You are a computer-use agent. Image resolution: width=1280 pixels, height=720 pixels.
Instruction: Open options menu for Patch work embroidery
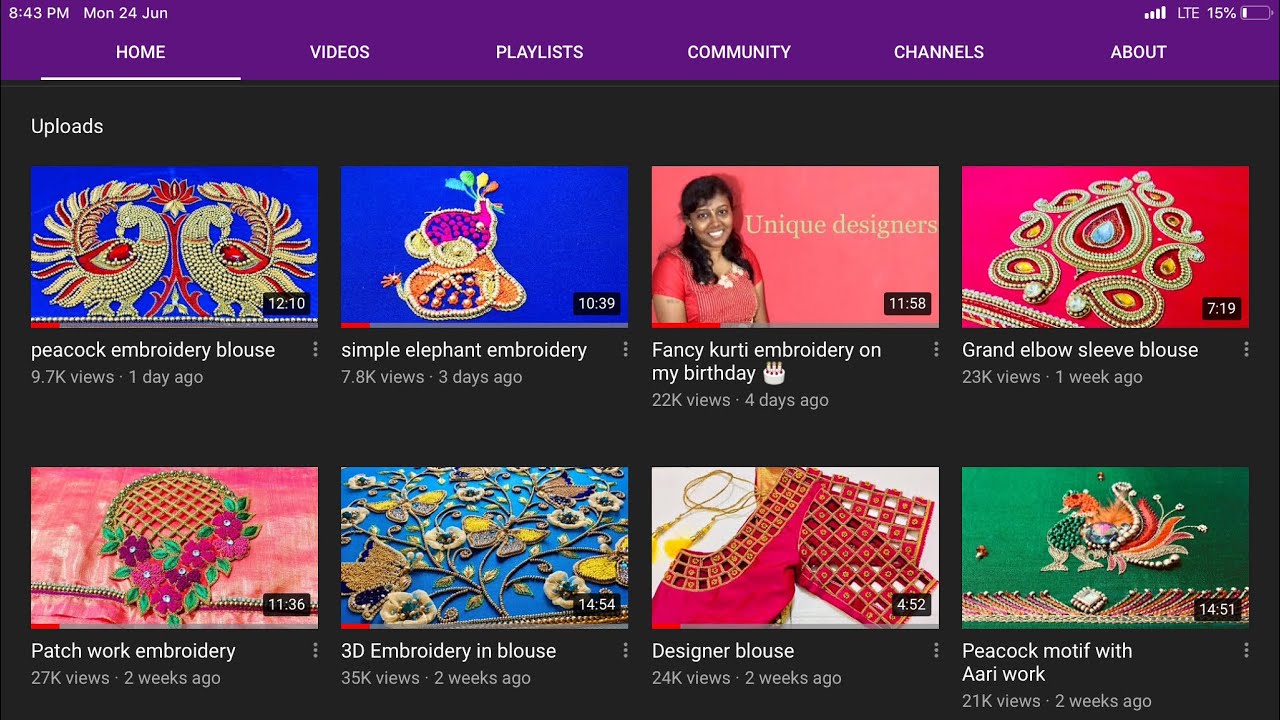pos(315,650)
